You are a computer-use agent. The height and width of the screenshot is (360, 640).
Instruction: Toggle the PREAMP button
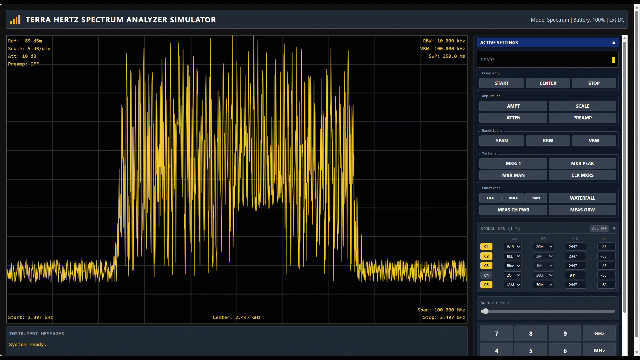click(x=582, y=118)
